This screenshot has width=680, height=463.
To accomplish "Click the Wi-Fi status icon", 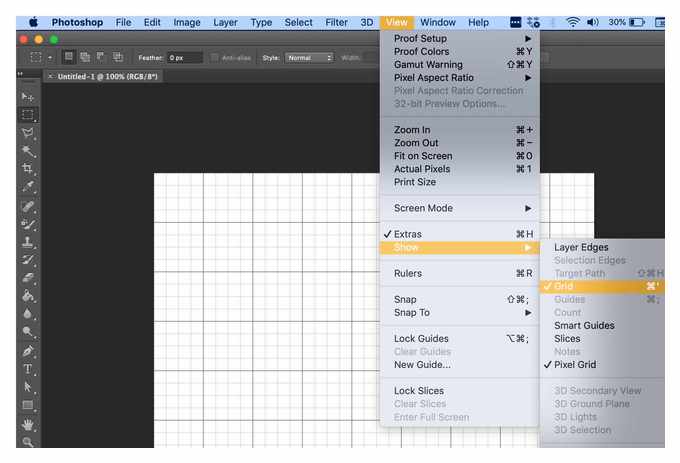I will tap(572, 22).
